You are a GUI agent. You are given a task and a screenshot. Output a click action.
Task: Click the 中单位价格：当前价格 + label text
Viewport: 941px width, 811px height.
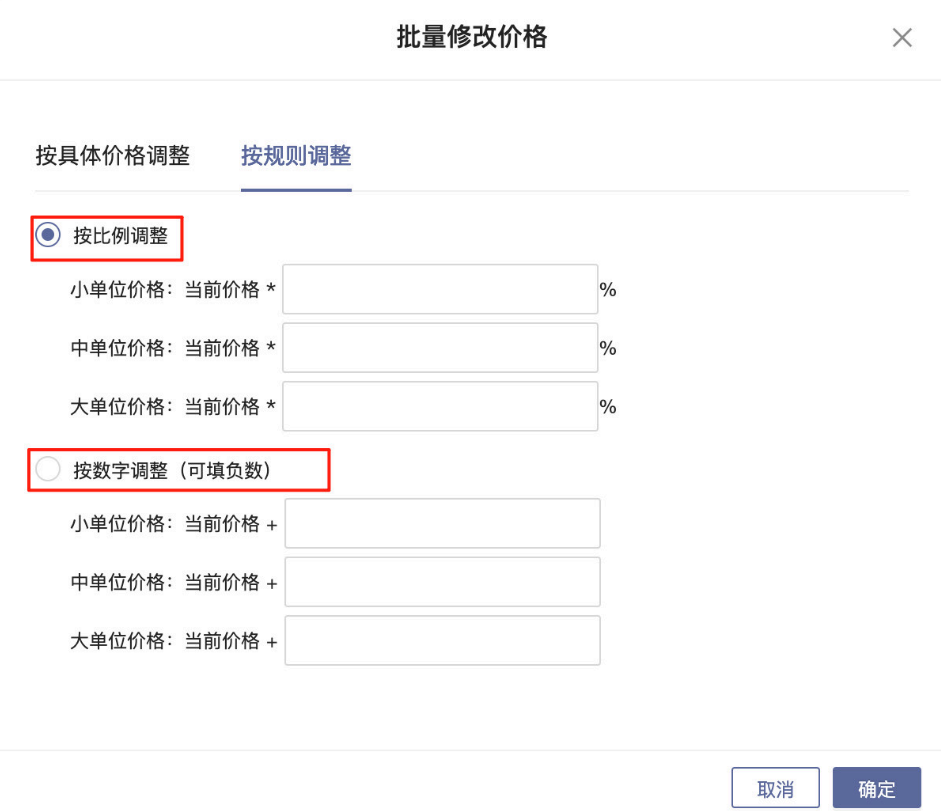(x=173, y=582)
